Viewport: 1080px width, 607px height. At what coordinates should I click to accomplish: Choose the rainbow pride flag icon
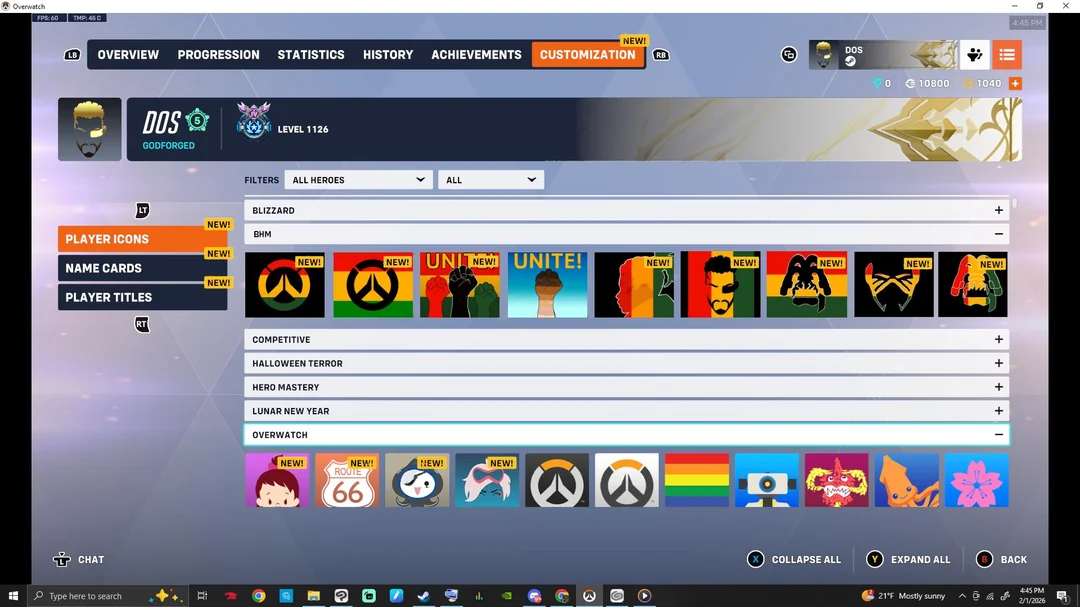point(697,480)
